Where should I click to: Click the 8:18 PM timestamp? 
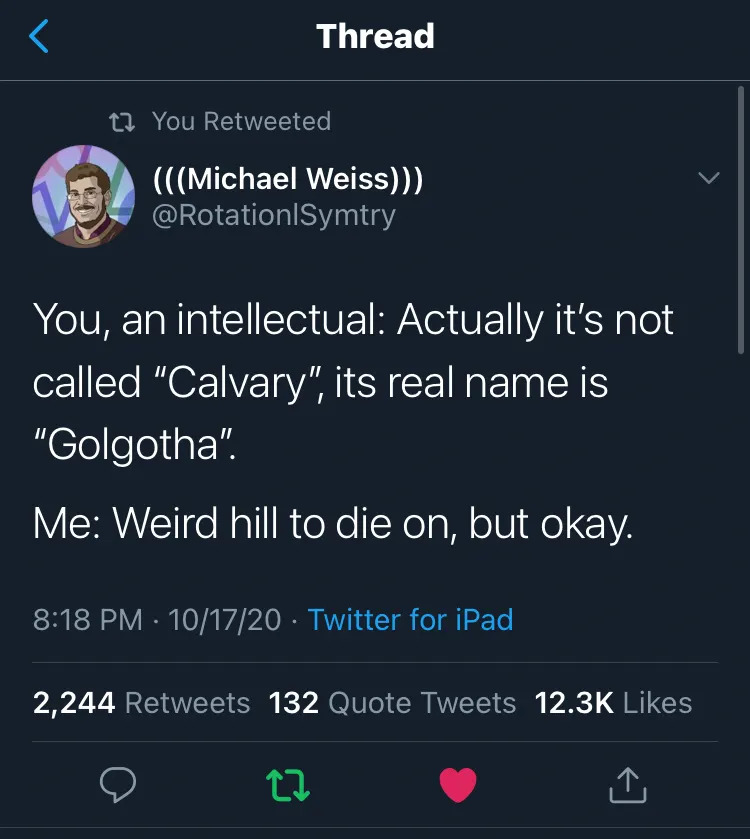point(88,619)
